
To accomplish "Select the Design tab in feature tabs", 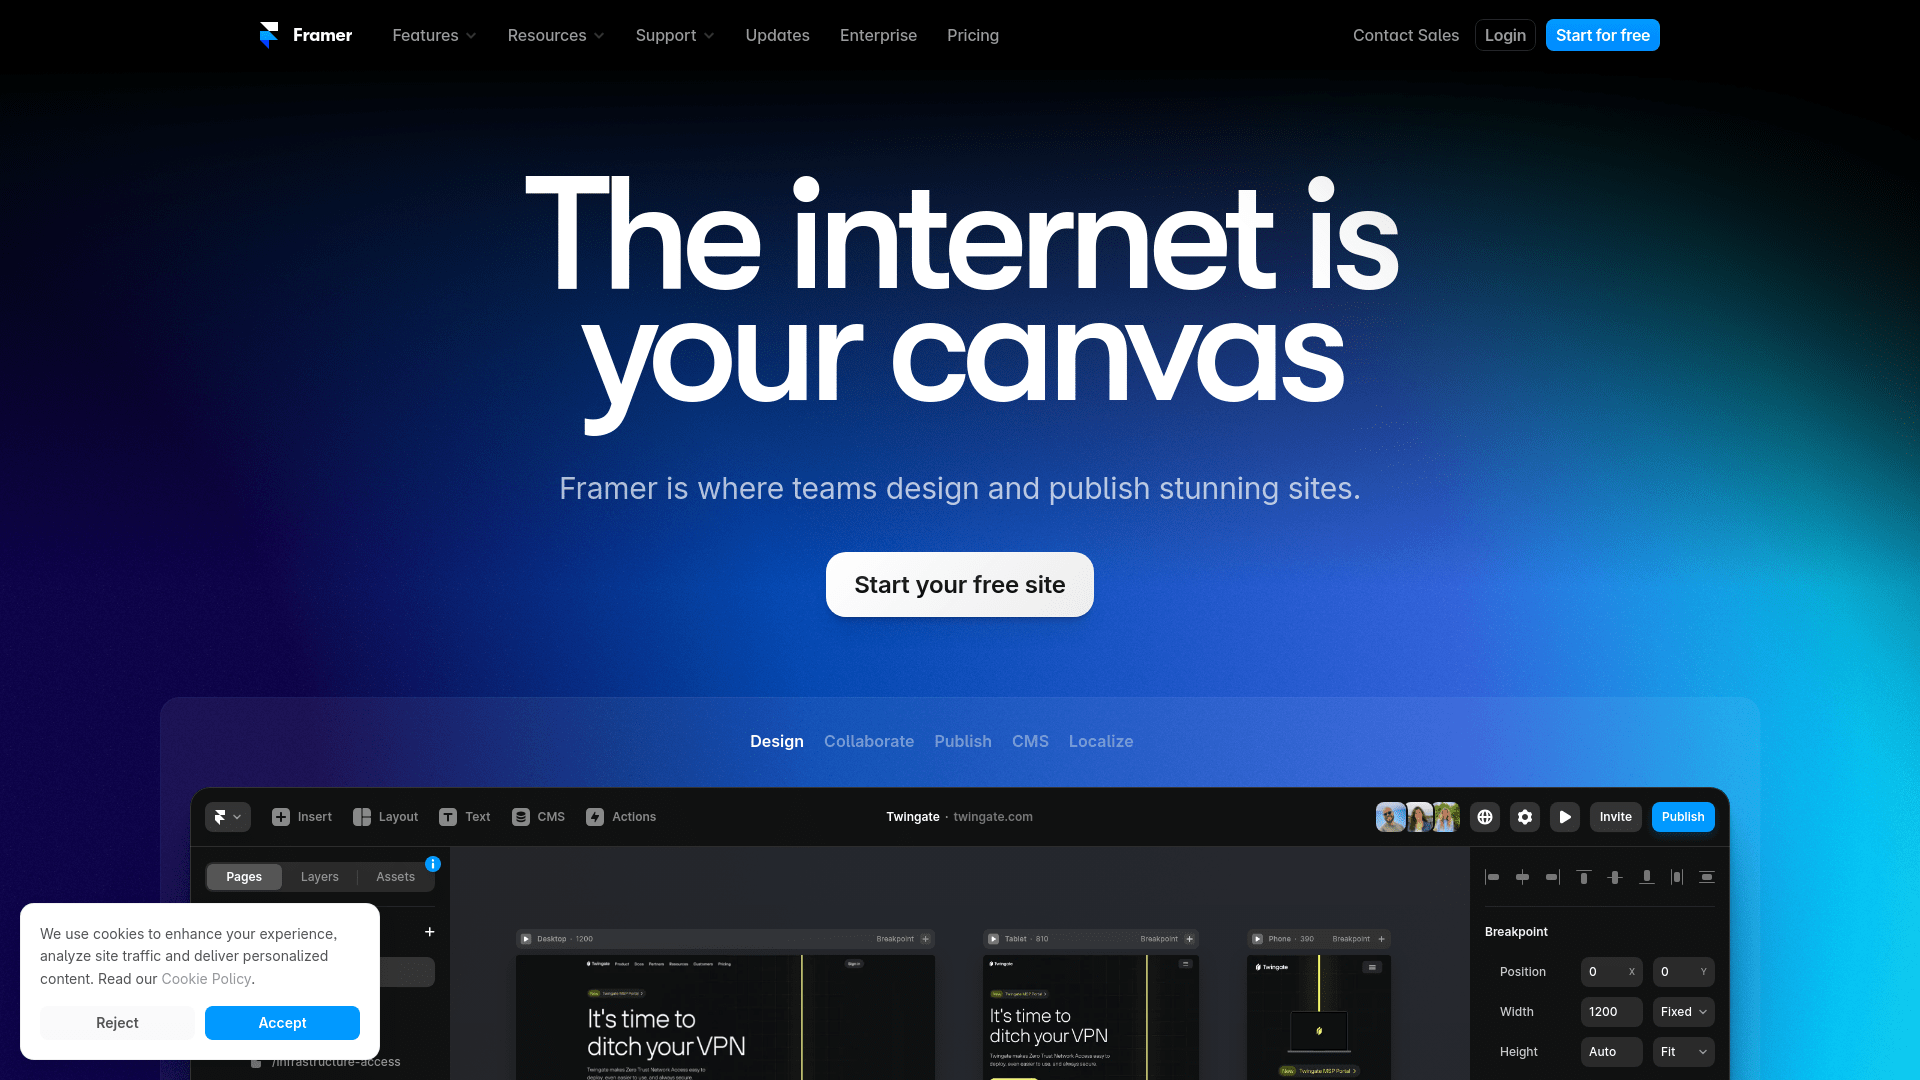I will (x=777, y=741).
